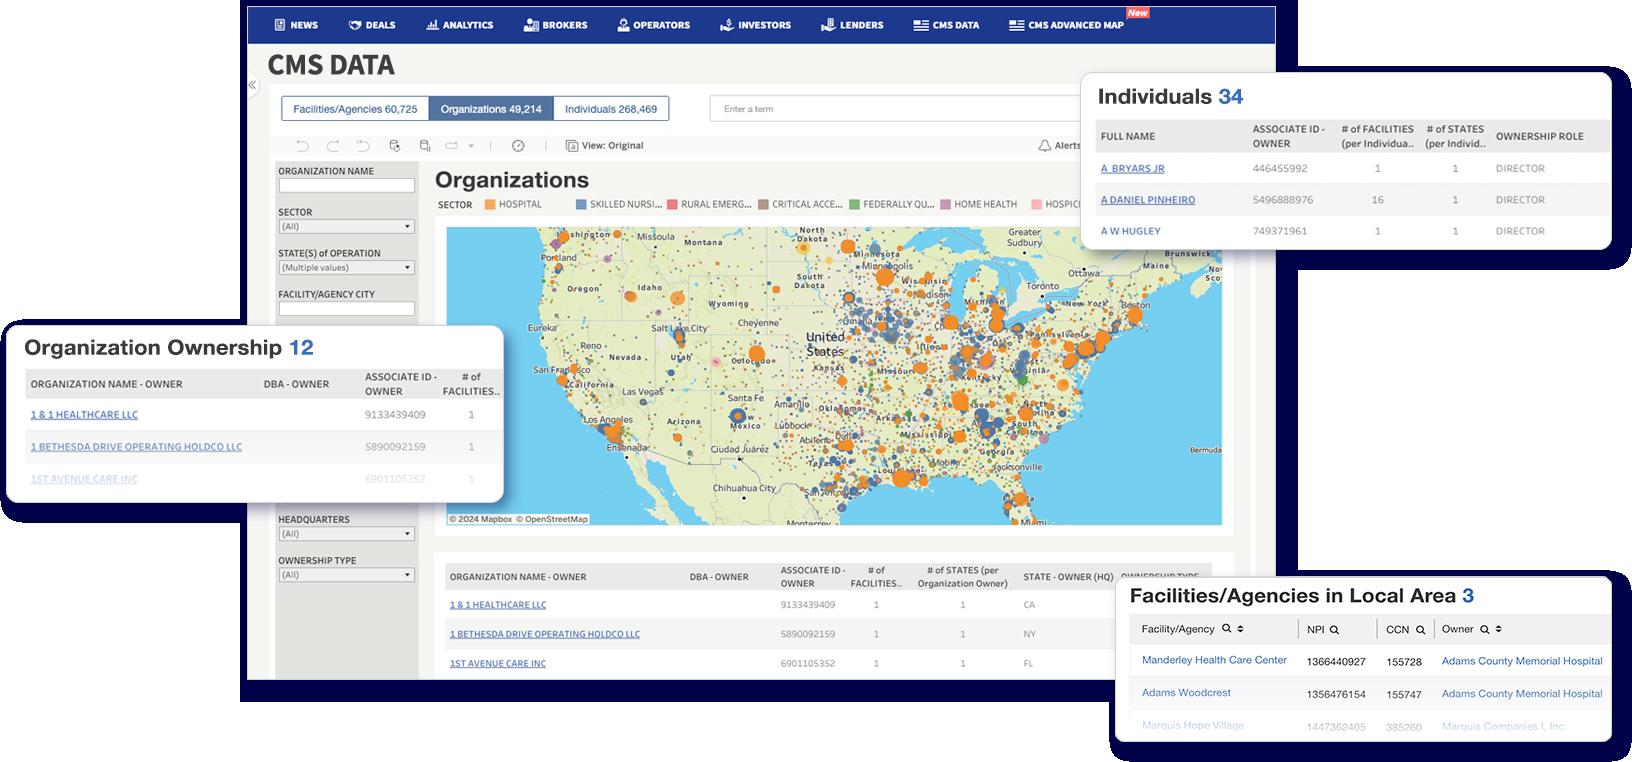Focus the 'Enter a term' search box
This screenshot has height=762, width=1632.
point(895,109)
